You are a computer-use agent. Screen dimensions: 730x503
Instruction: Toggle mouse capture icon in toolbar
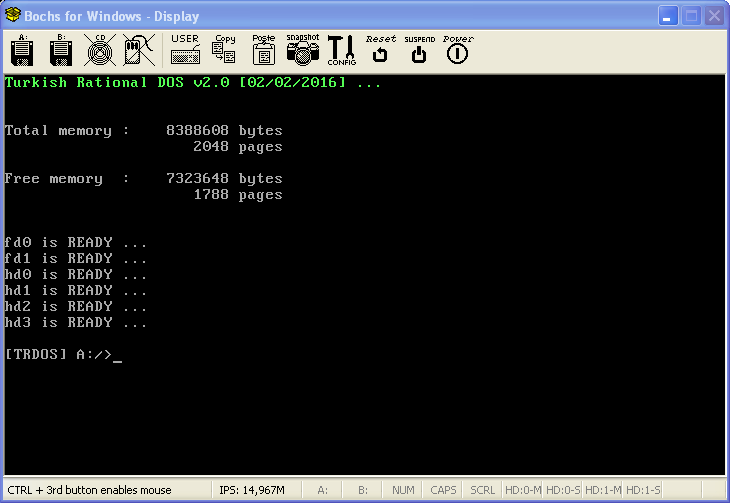[x=136, y=51]
